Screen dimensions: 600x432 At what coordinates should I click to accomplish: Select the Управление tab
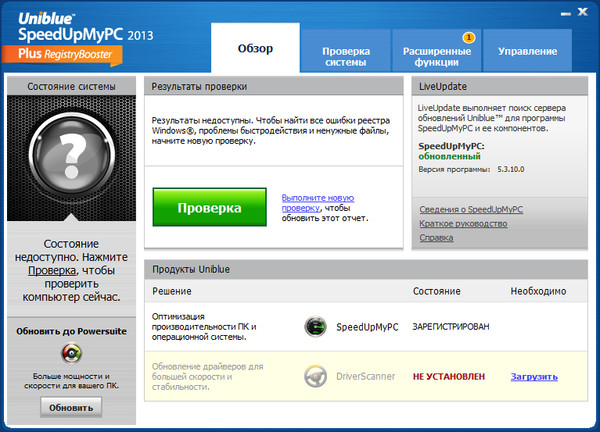point(527,51)
